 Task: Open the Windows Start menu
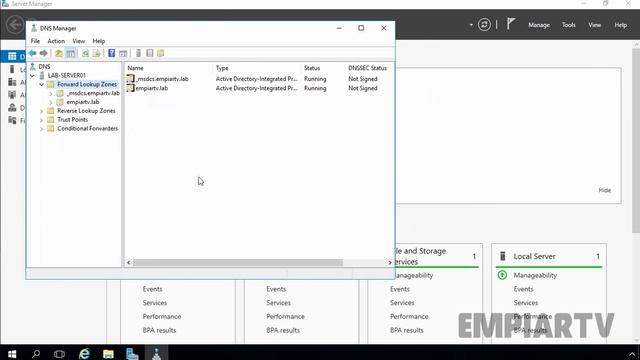coord(12,353)
